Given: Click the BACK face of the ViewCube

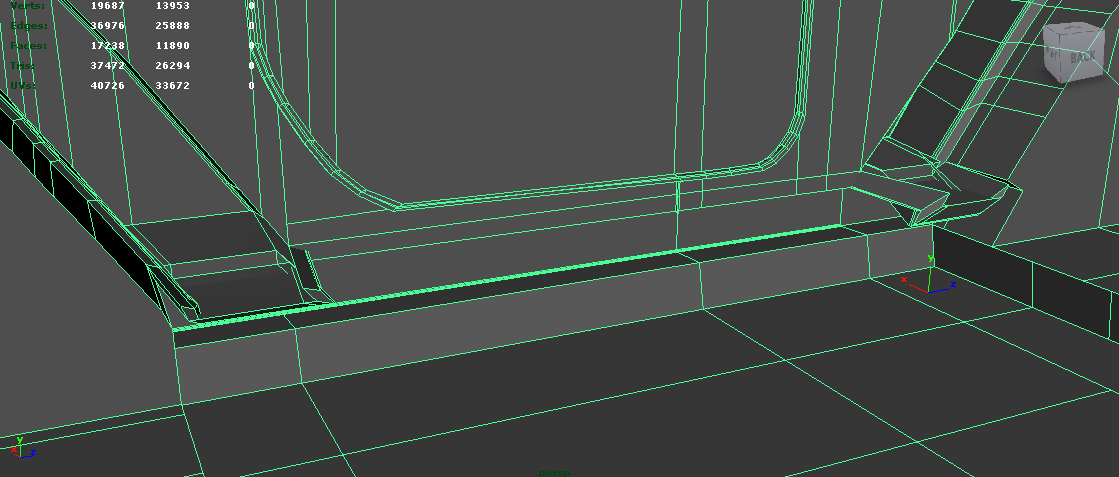Looking at the screenshot, I should pyautogui.click(x=1083, y=59).
